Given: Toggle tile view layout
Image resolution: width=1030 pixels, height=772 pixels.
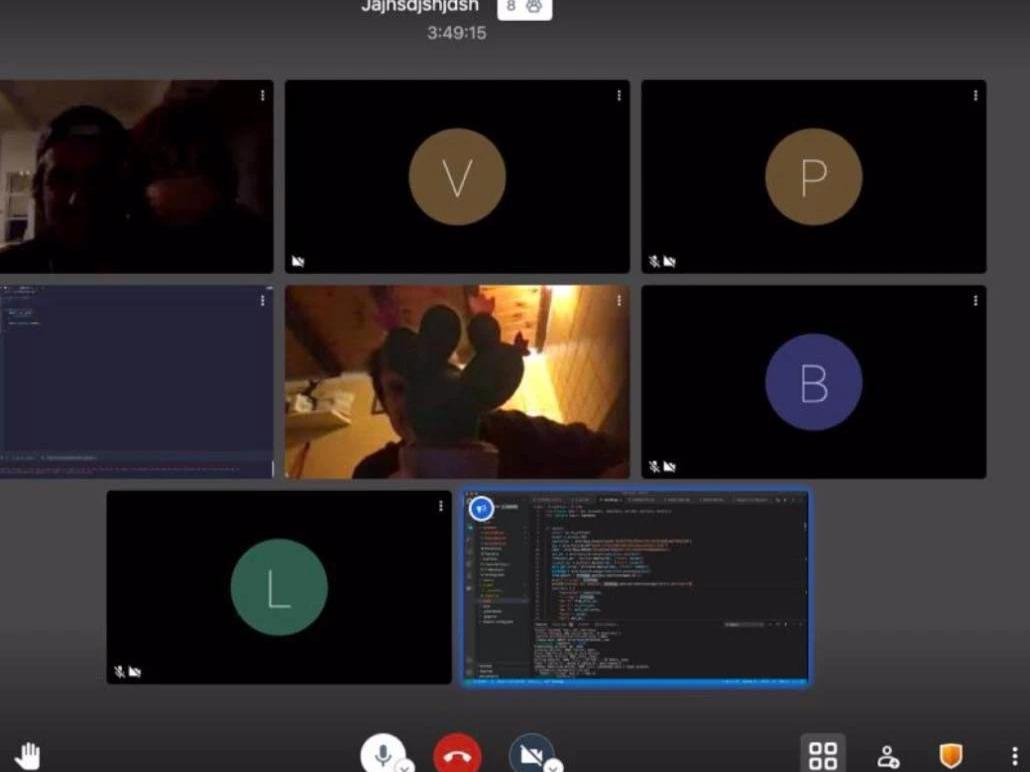Looking at the screenshot, I should 823,756.
